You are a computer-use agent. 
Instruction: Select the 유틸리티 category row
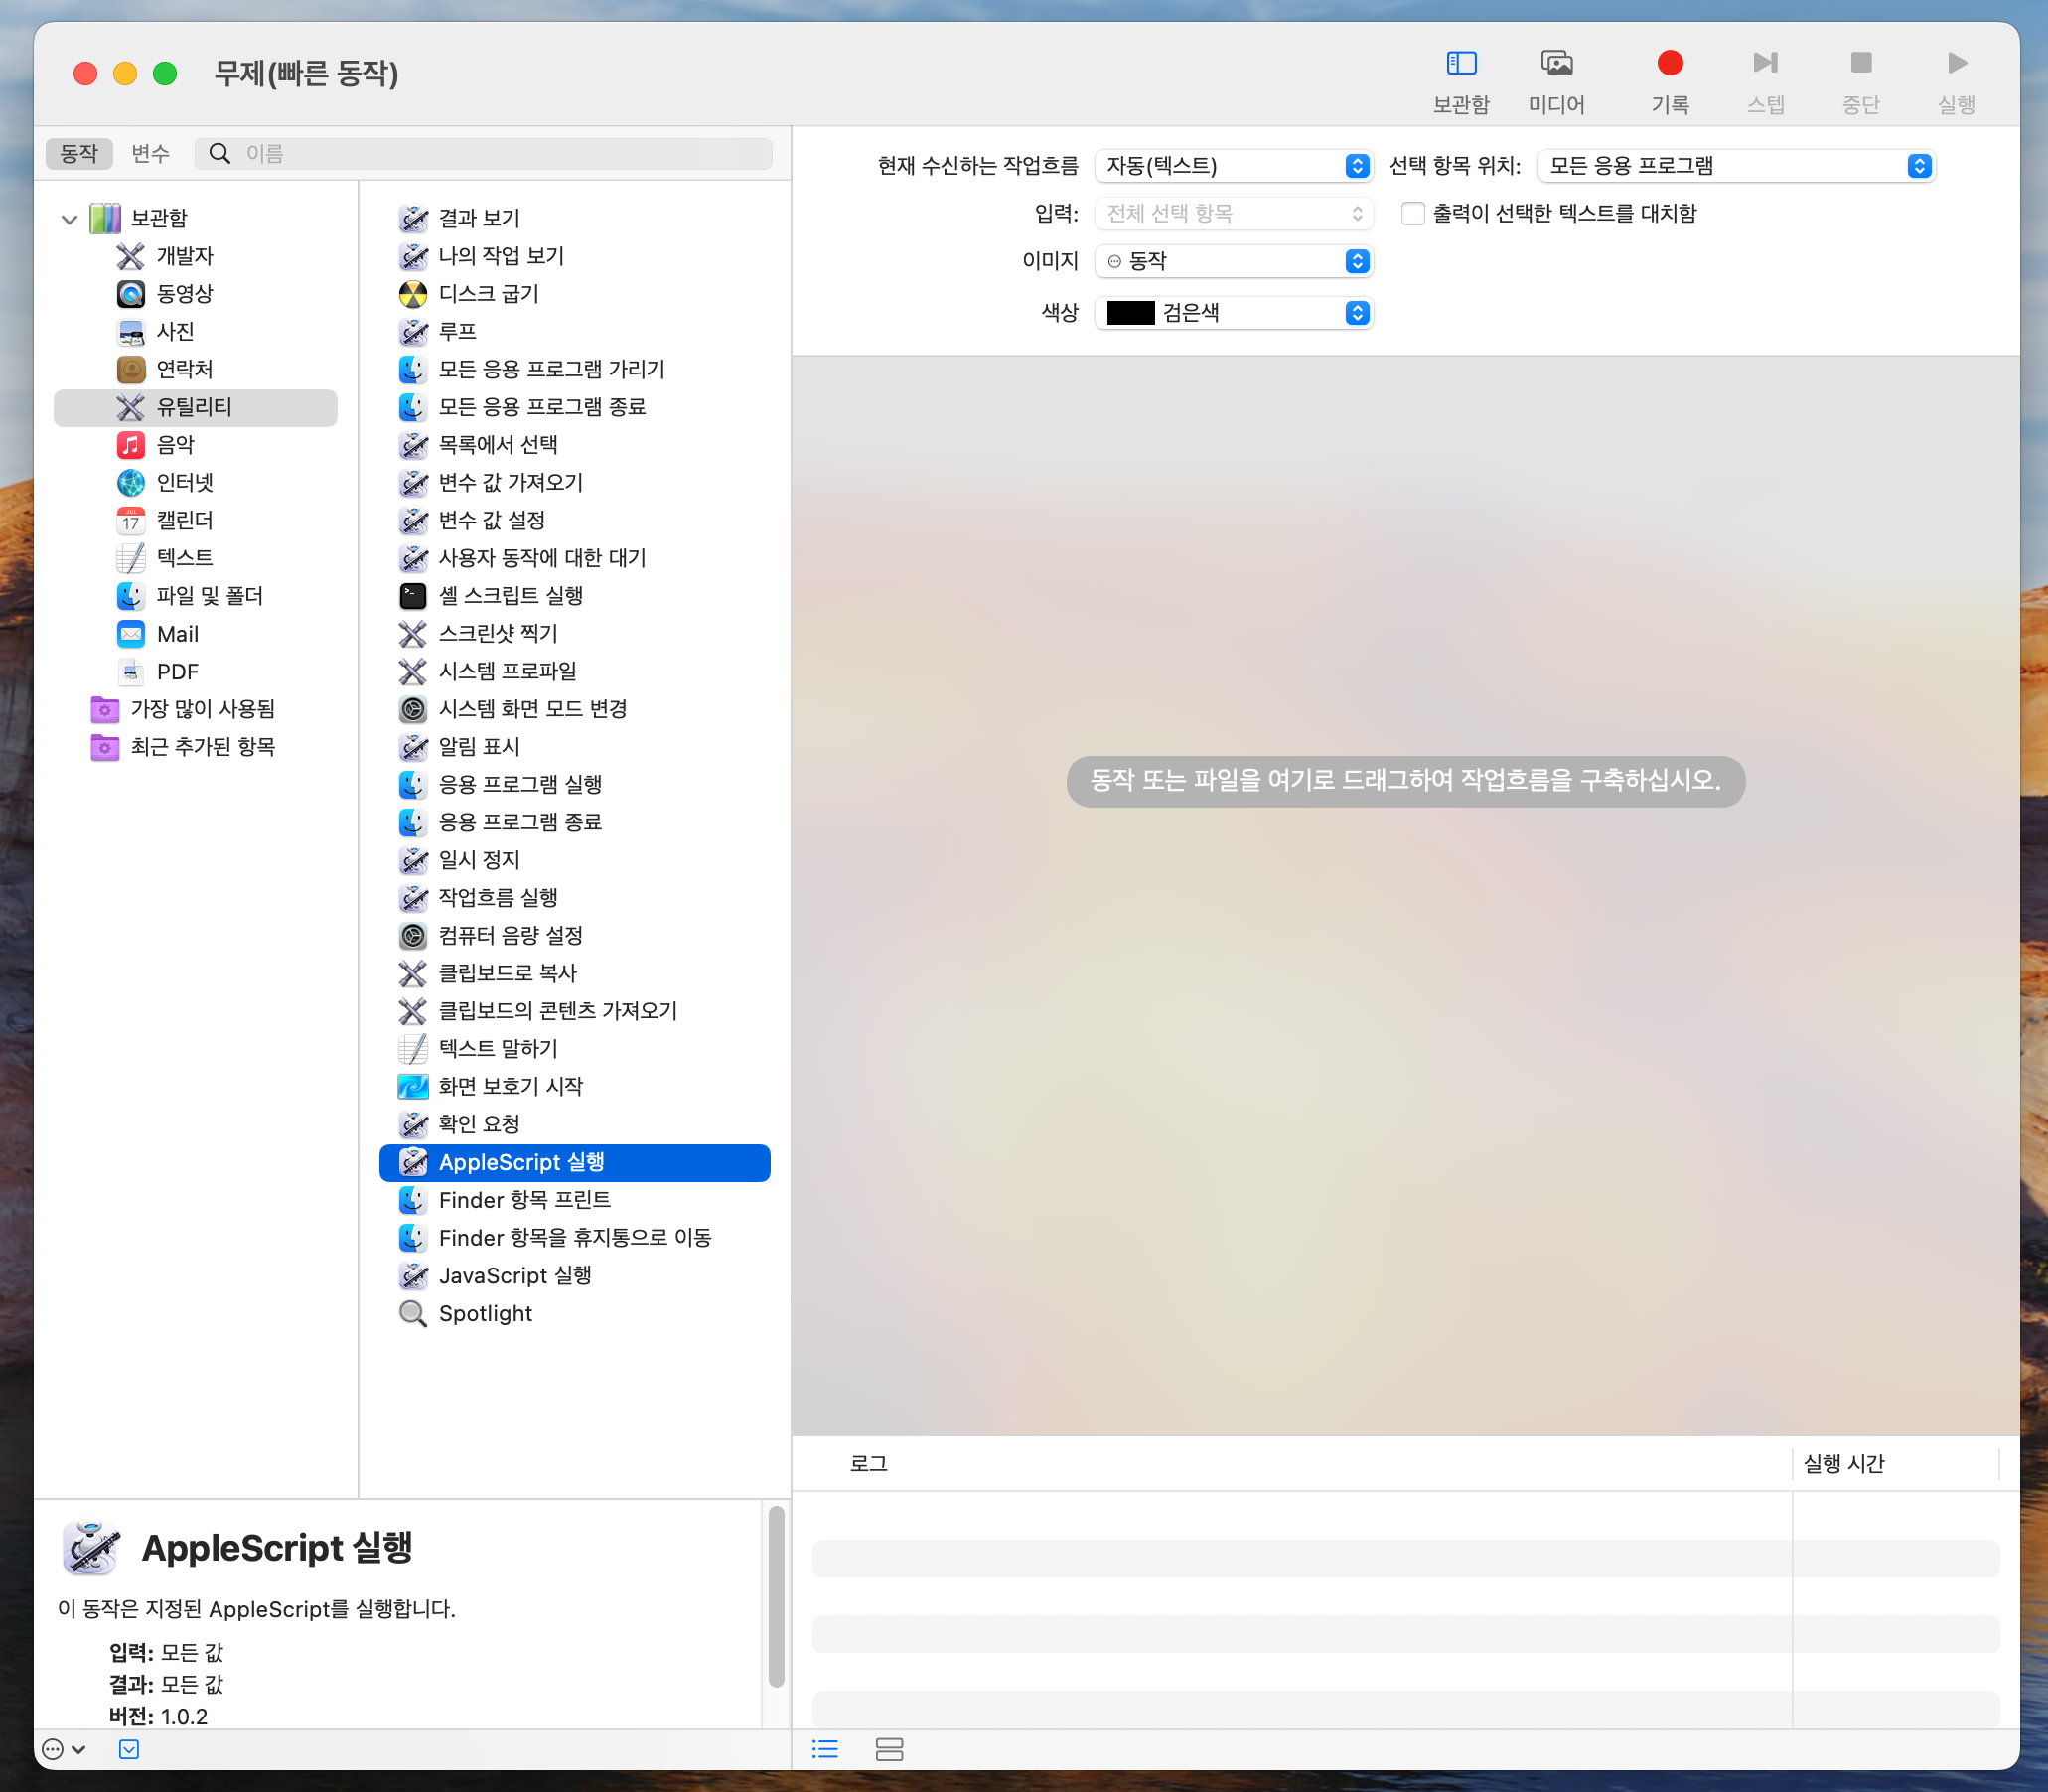(195, 408)
